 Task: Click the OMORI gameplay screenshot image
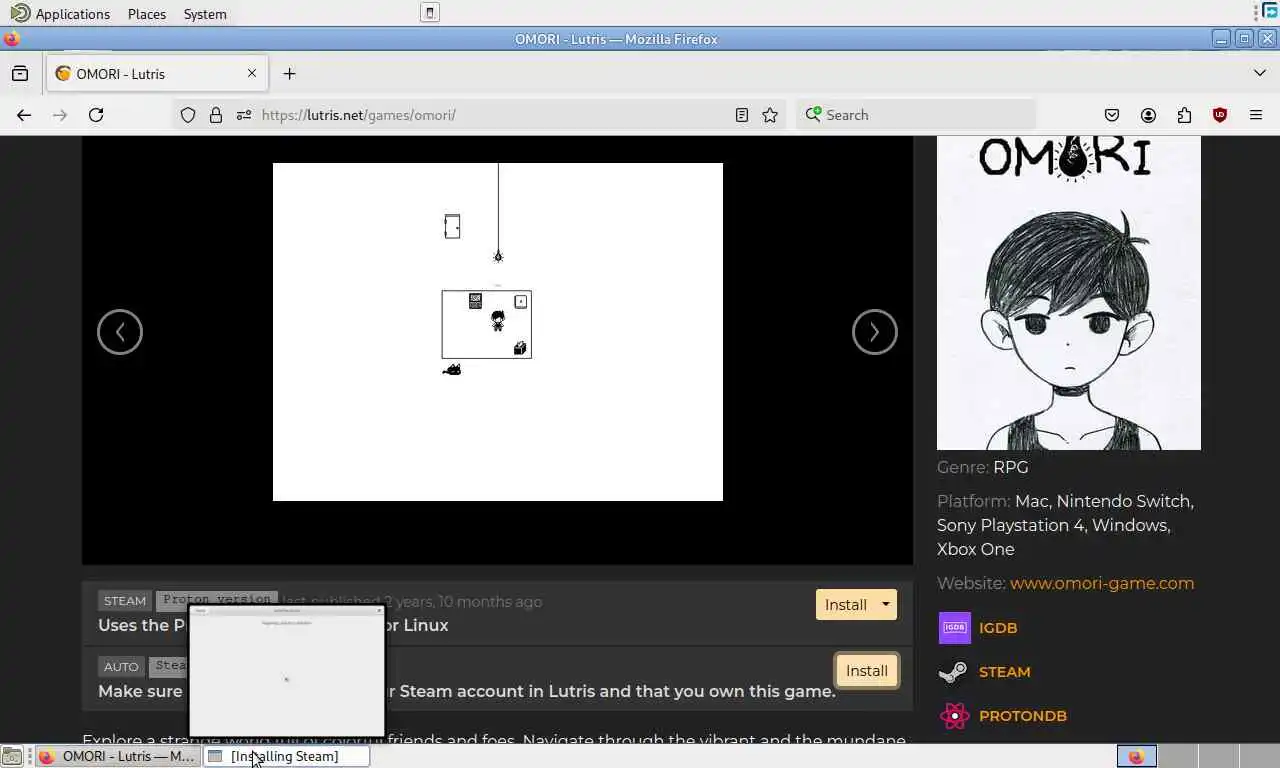tap(498, 332)
